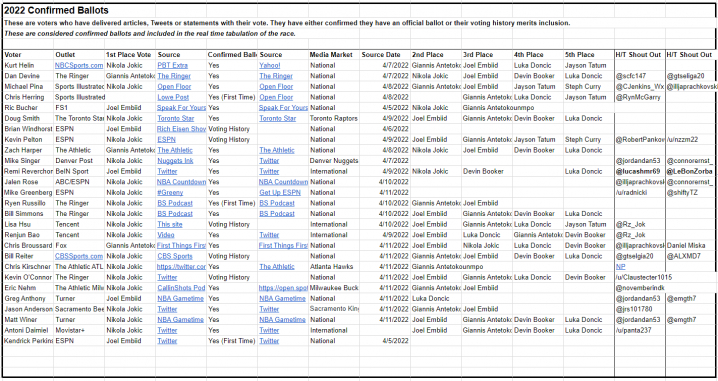
Task: Open CallinShots Pod source link
Action: [x=181, y=288]
